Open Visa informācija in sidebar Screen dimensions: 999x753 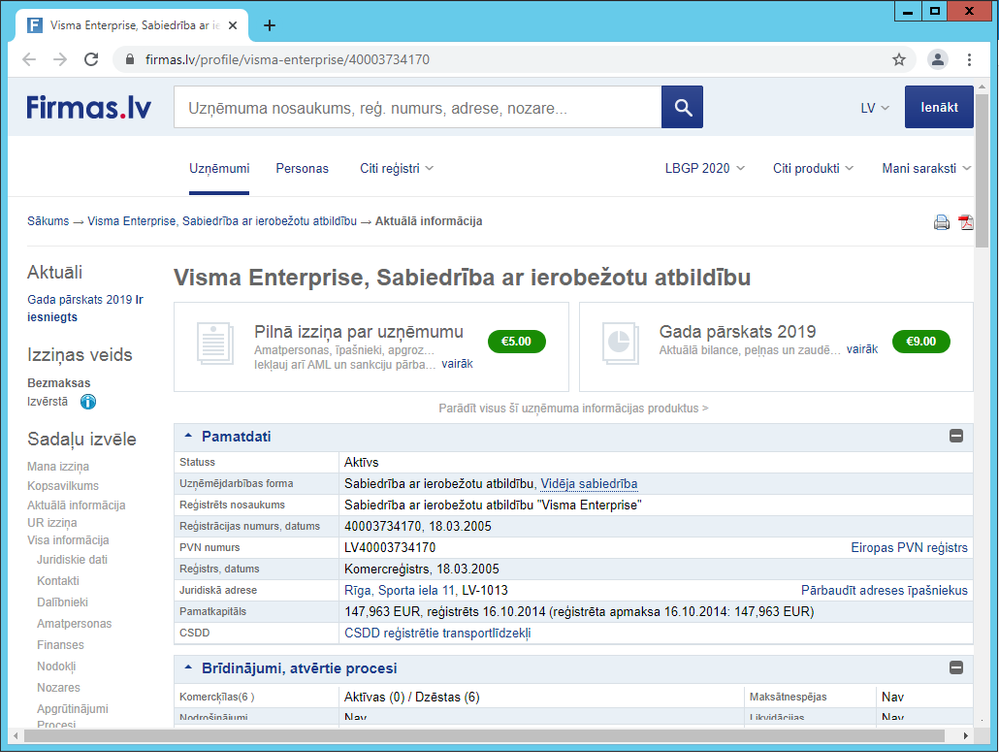(x=68, y=540)
